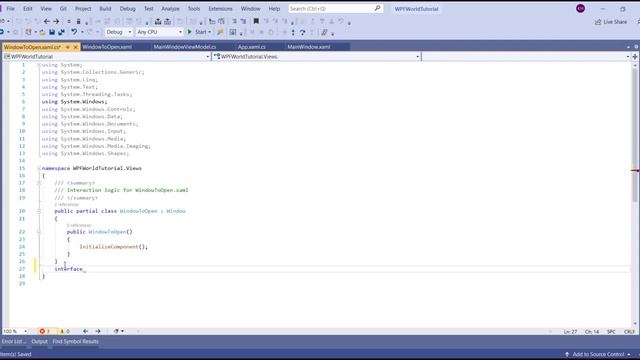Open the empty members navigation dropdown

[x=527, y=57]
